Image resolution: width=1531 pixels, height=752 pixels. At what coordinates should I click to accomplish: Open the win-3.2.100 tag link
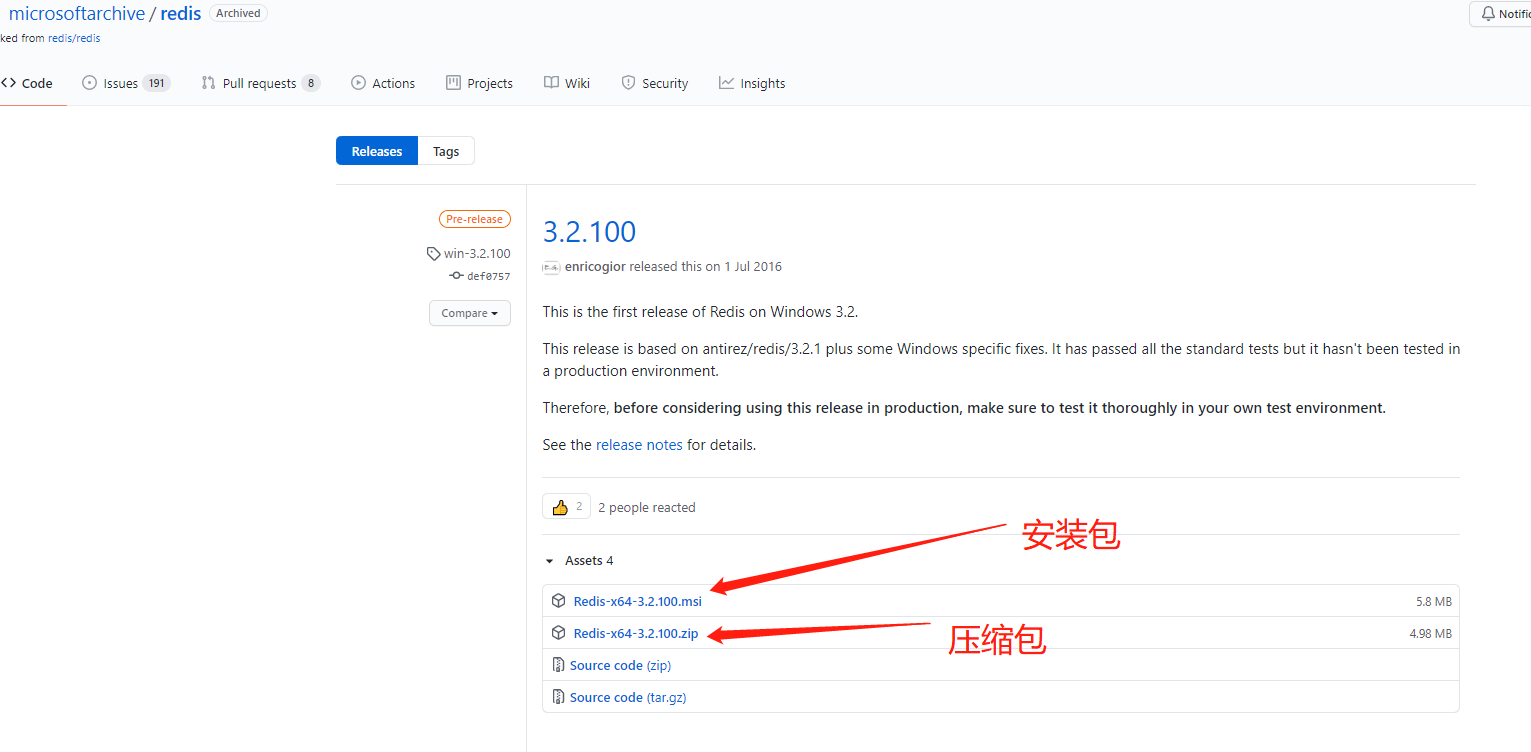[x=477, y=254]
